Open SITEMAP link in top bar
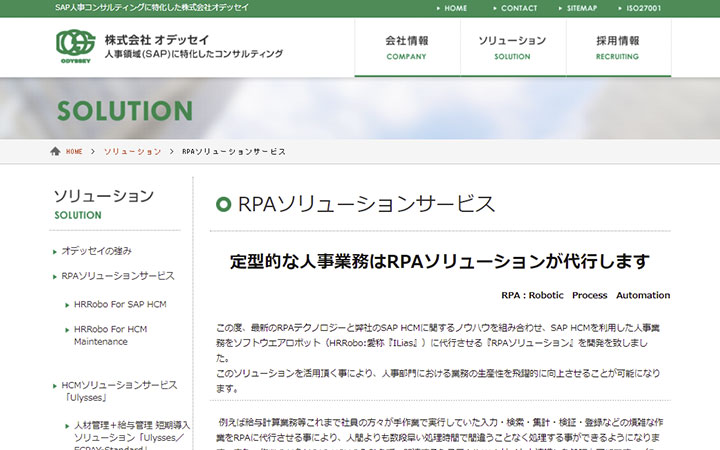Image resolution: width=720 pixels, height=450 pixels. point(581,8)
